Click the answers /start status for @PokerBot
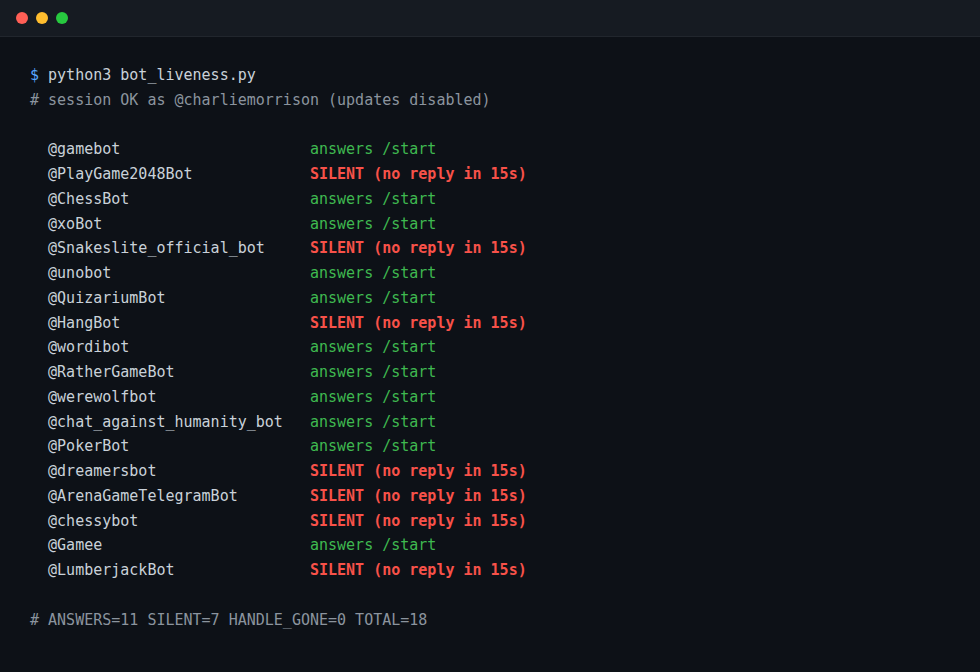The image size is (980, 672). coord(373,446)
